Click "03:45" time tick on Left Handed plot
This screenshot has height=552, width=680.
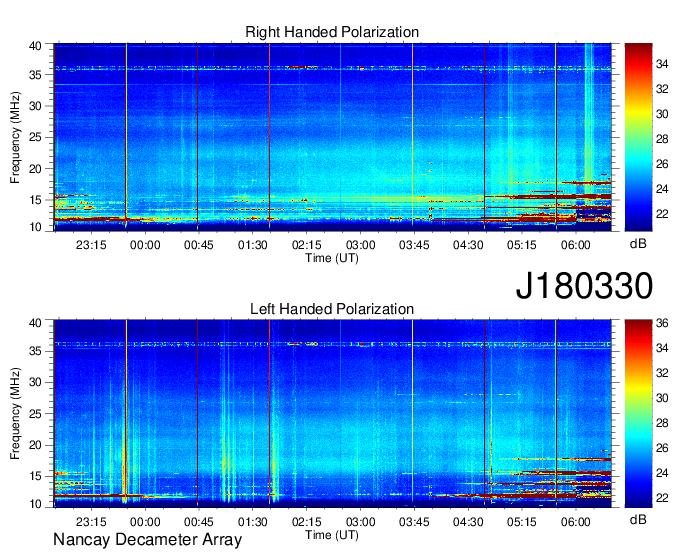414,522
